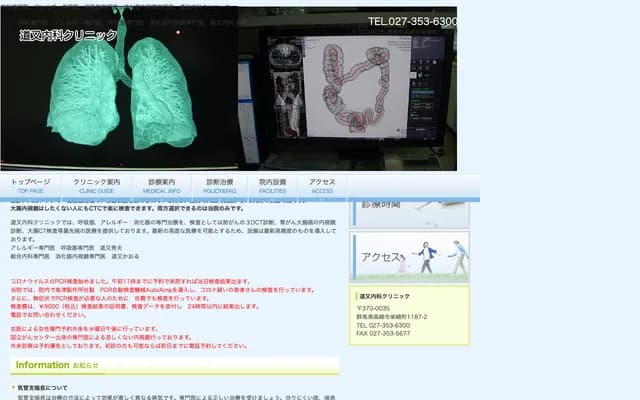
Task: Click the トップページ navigation tab
Action: tap(30, 186)
